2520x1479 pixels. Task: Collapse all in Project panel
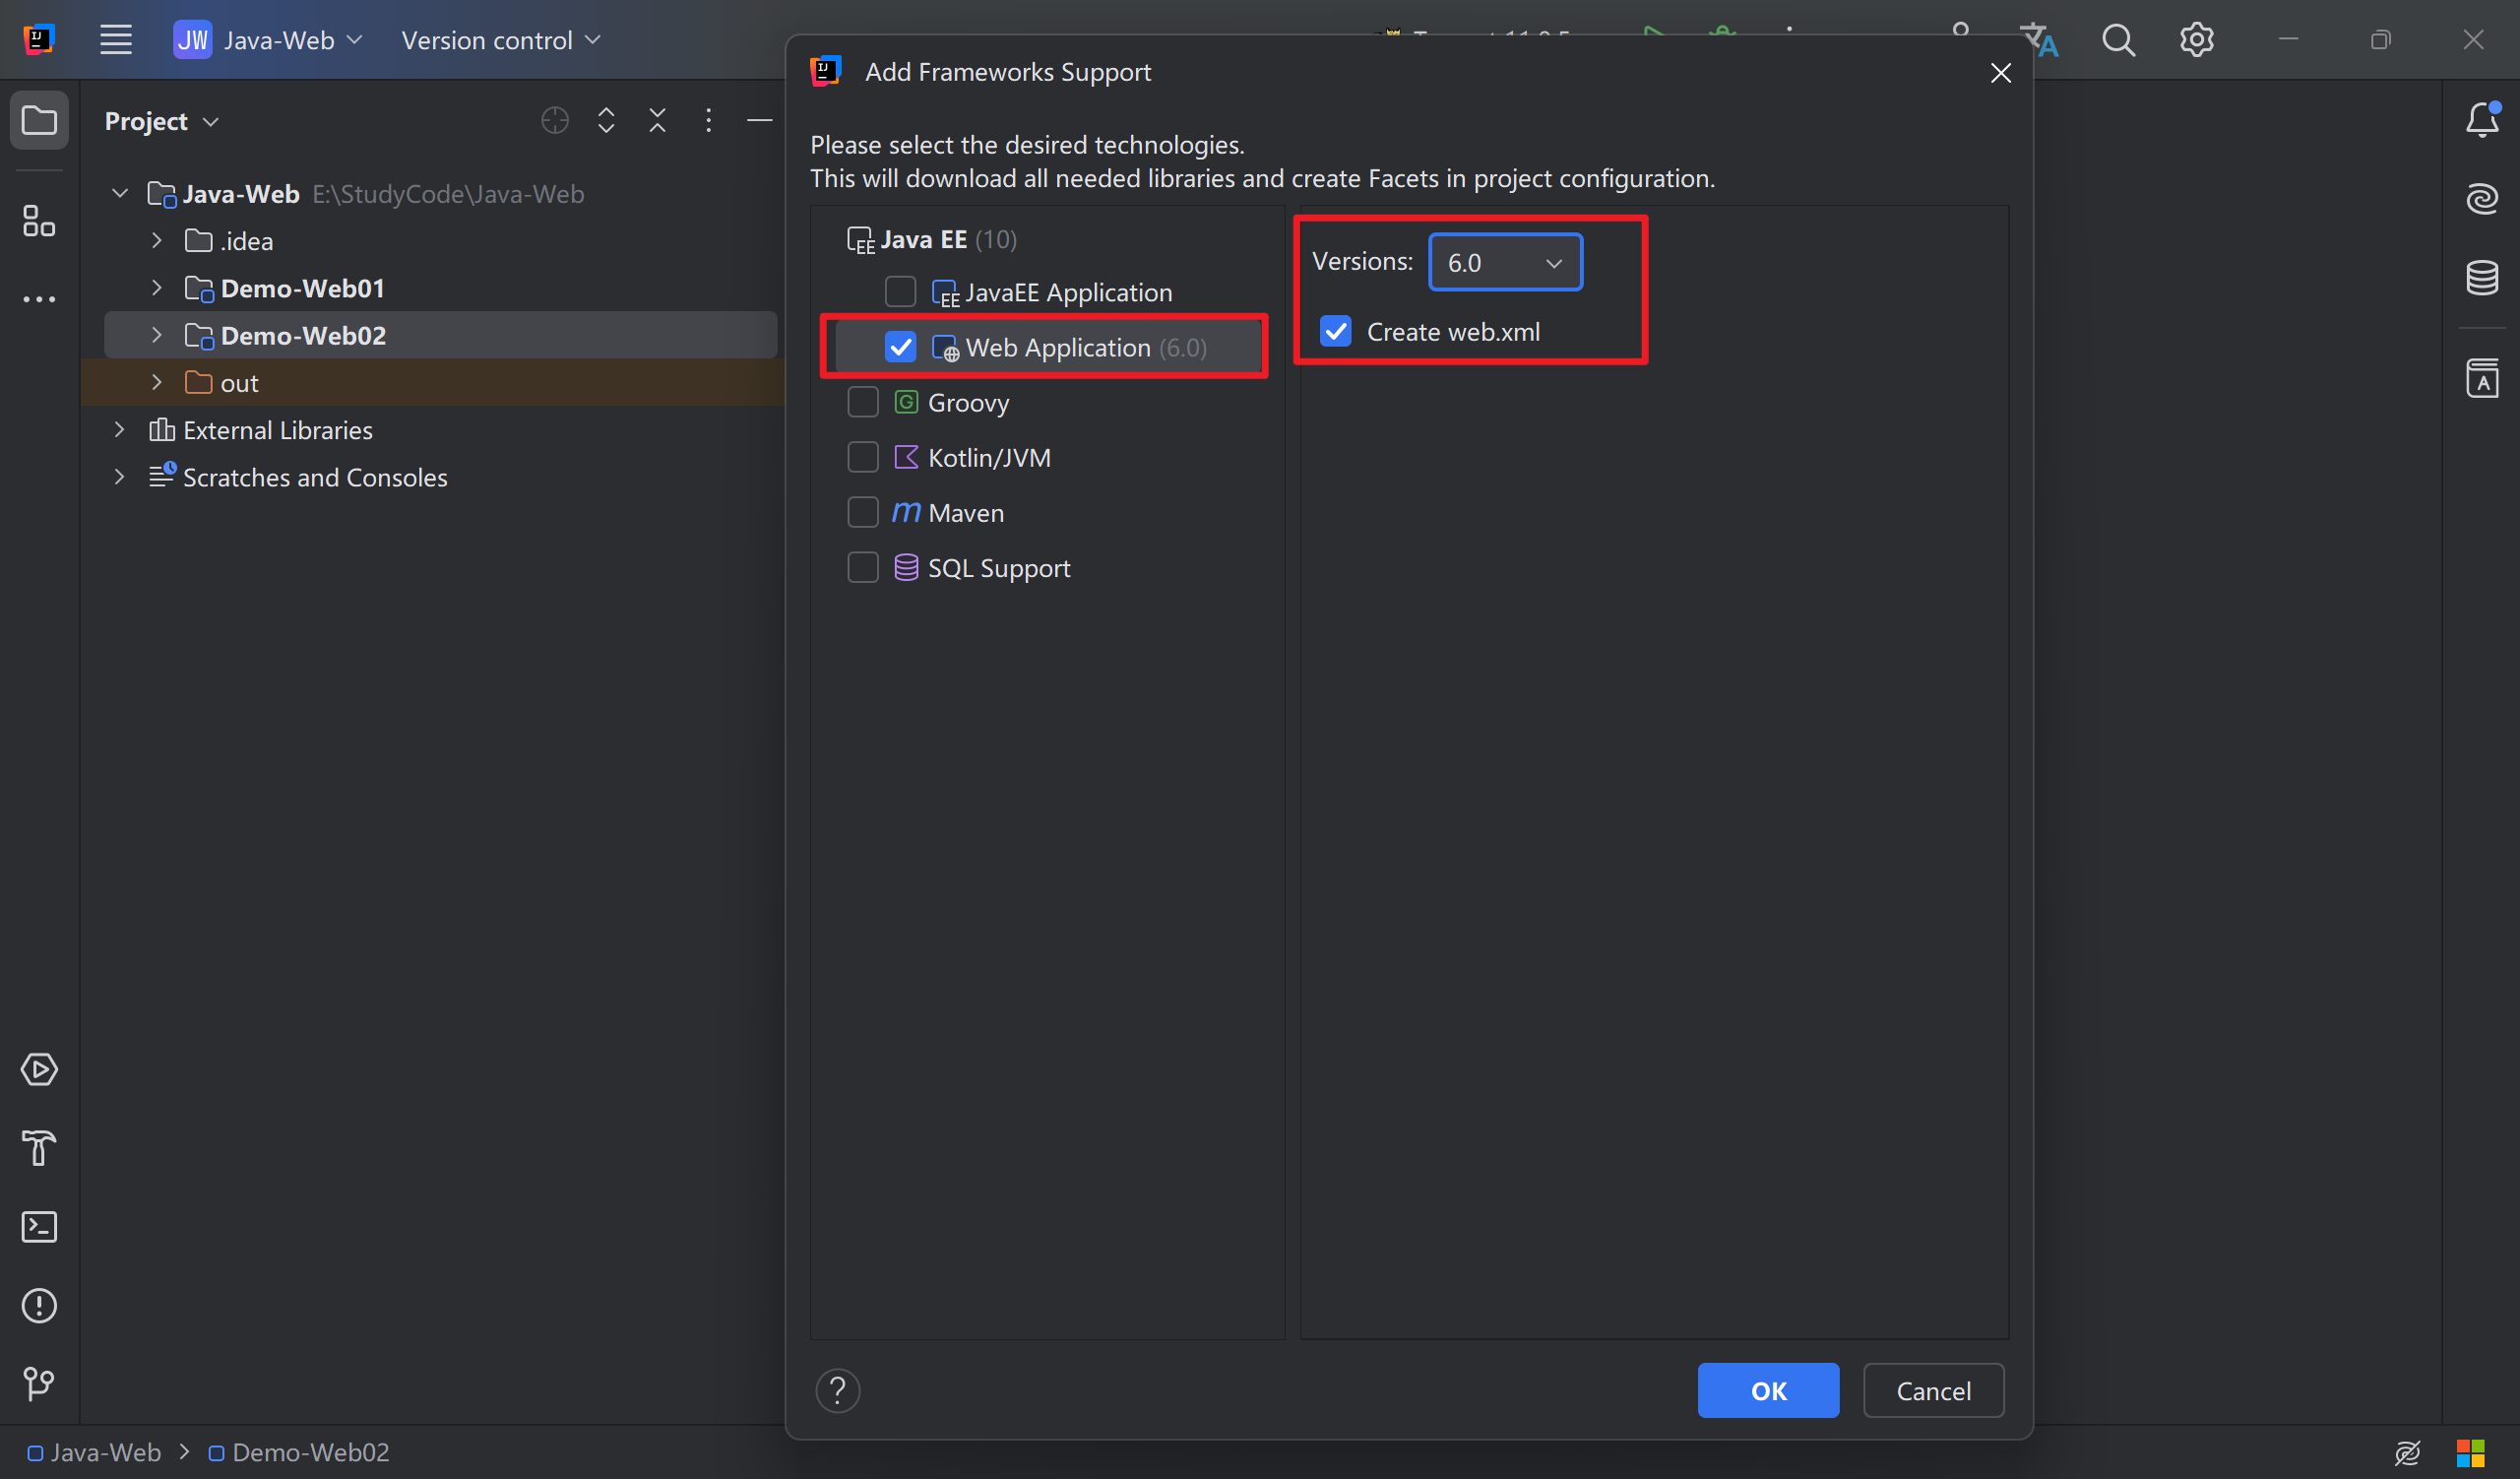657,121
